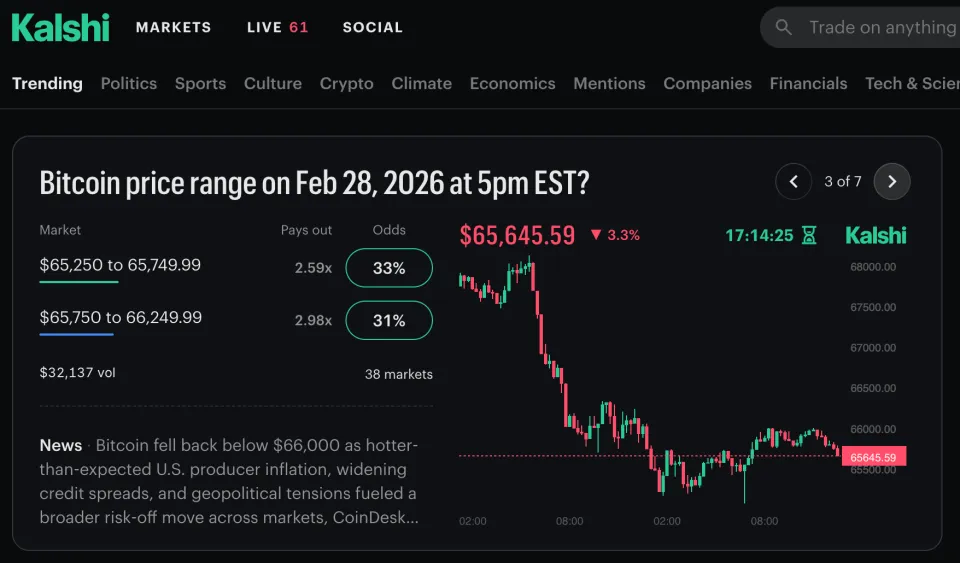
Task: Select the Economics category tab
Action: coord(512,83)
